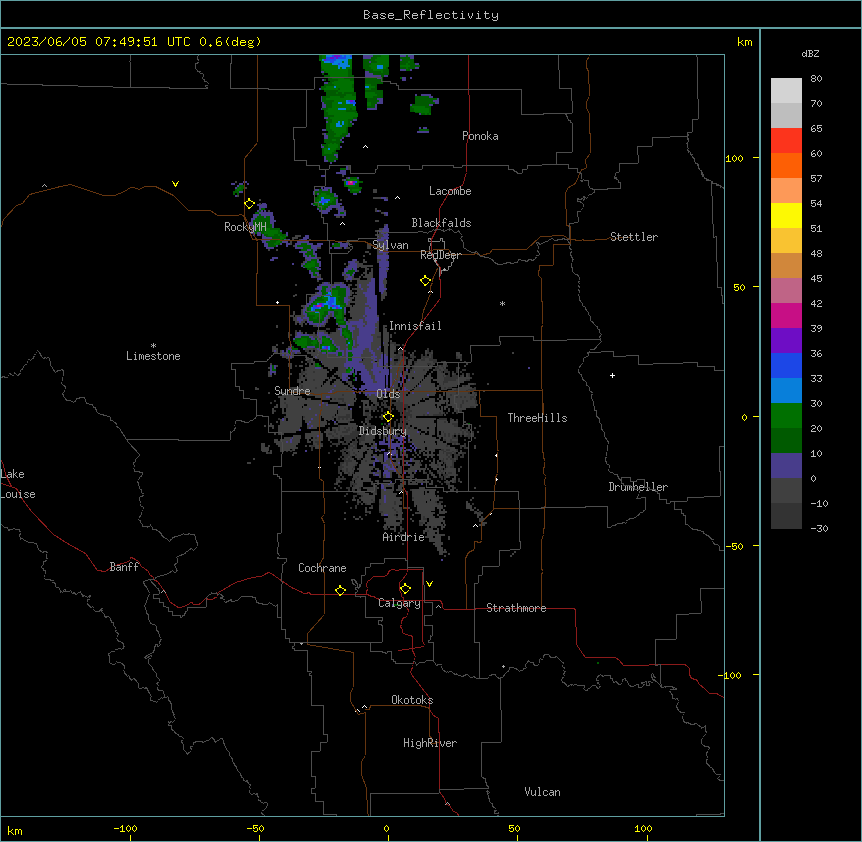Click the light blue 33-30 dBZ legend band
Viewport: 862px width, 842px height.
point(786,391)
